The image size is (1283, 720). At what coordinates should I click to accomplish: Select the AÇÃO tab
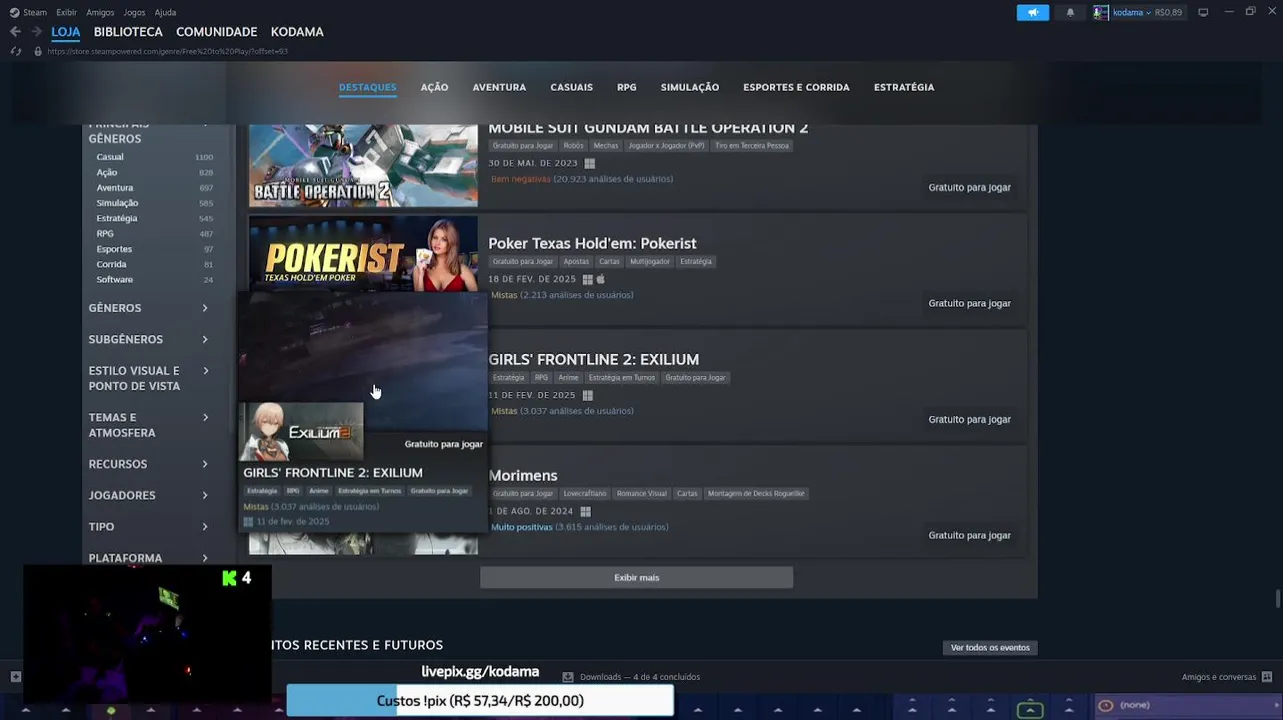[x=434, y=87]
